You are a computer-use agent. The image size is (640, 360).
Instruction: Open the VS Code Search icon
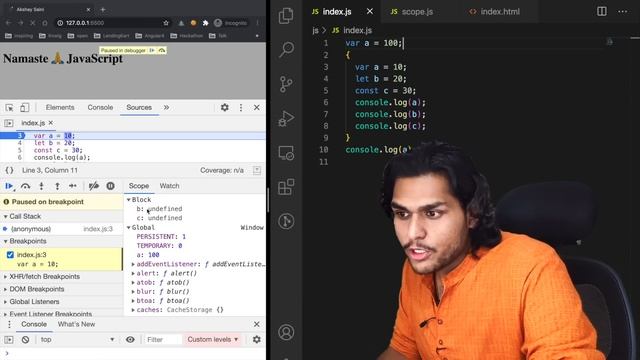click(x=286, y=49)
